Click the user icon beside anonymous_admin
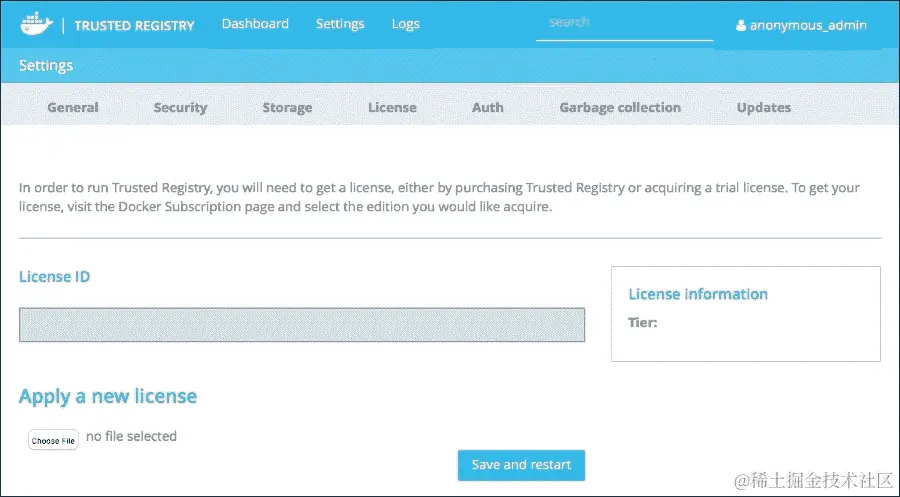Screen dimensions: 900x497 (741, 25)
